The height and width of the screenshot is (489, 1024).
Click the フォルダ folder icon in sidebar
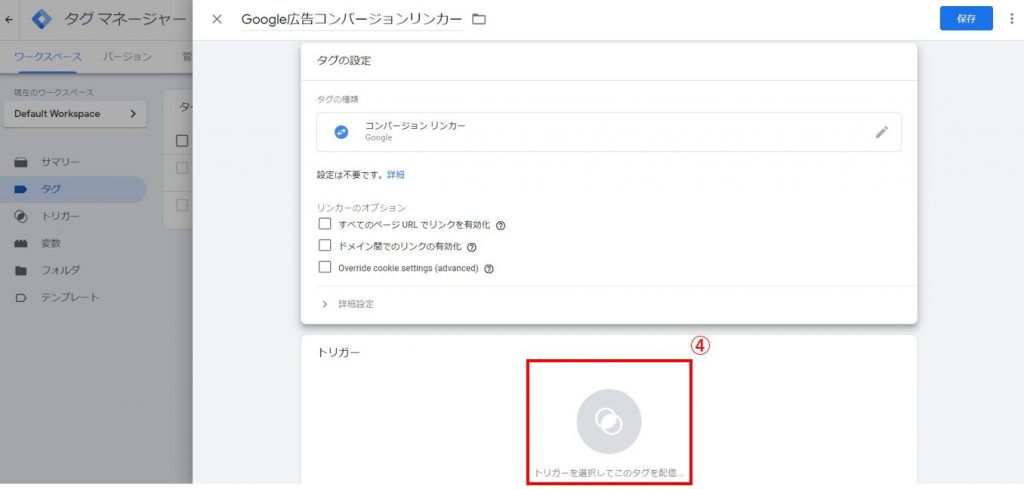click(x=21, y=270)
